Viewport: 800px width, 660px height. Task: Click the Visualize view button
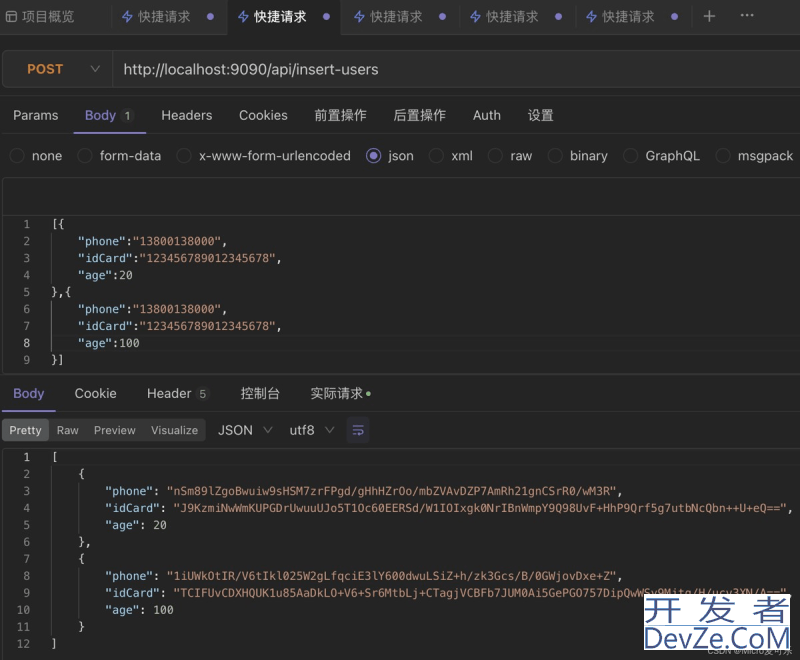[x=174, y=430]
